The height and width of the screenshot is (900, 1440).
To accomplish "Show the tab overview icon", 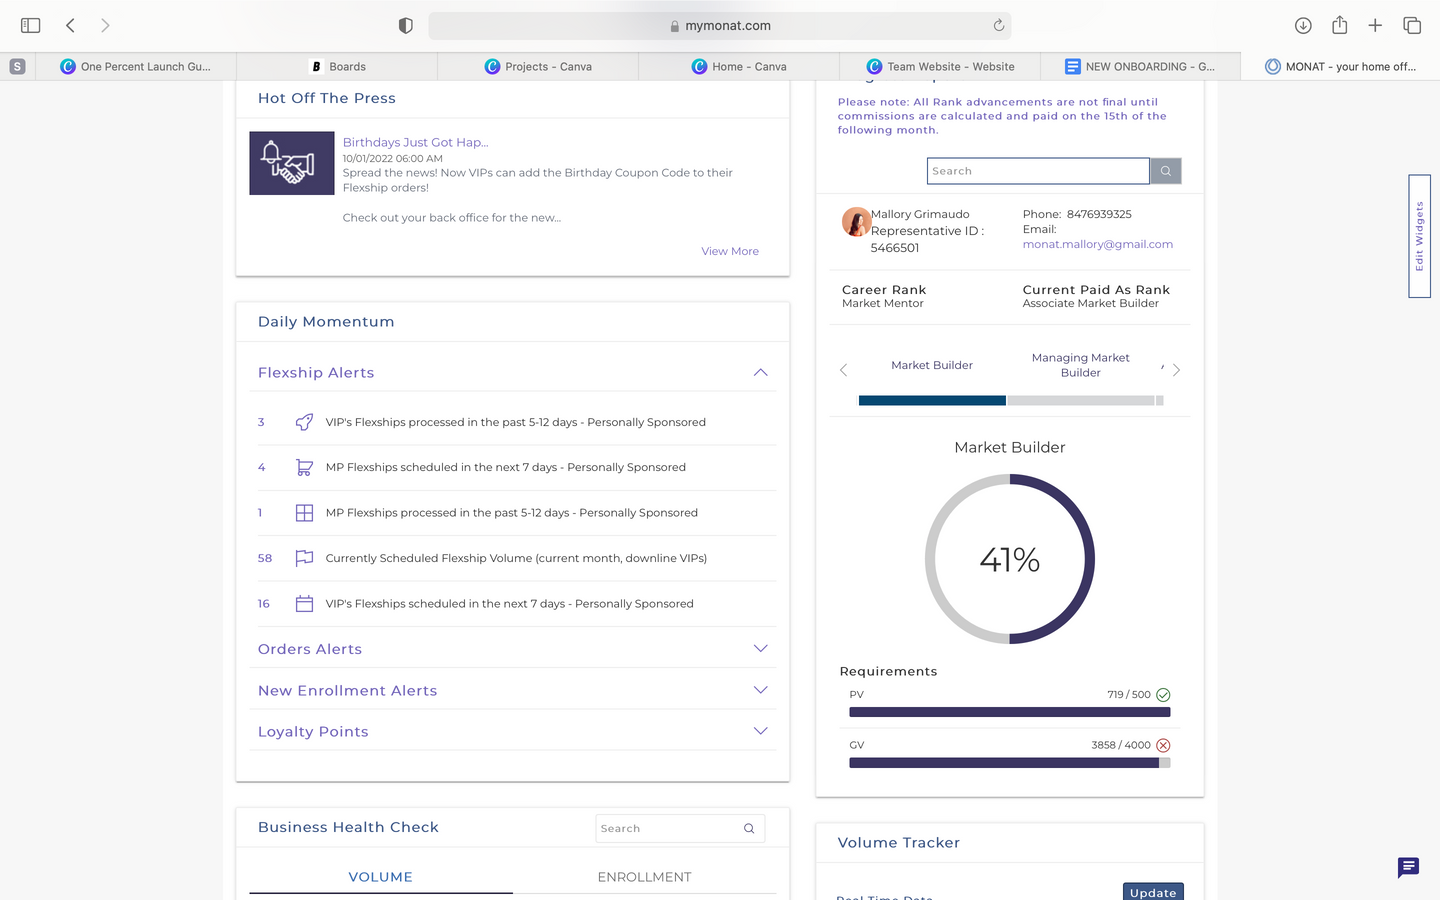I will pyautogui.click(x=1412, y=25).
